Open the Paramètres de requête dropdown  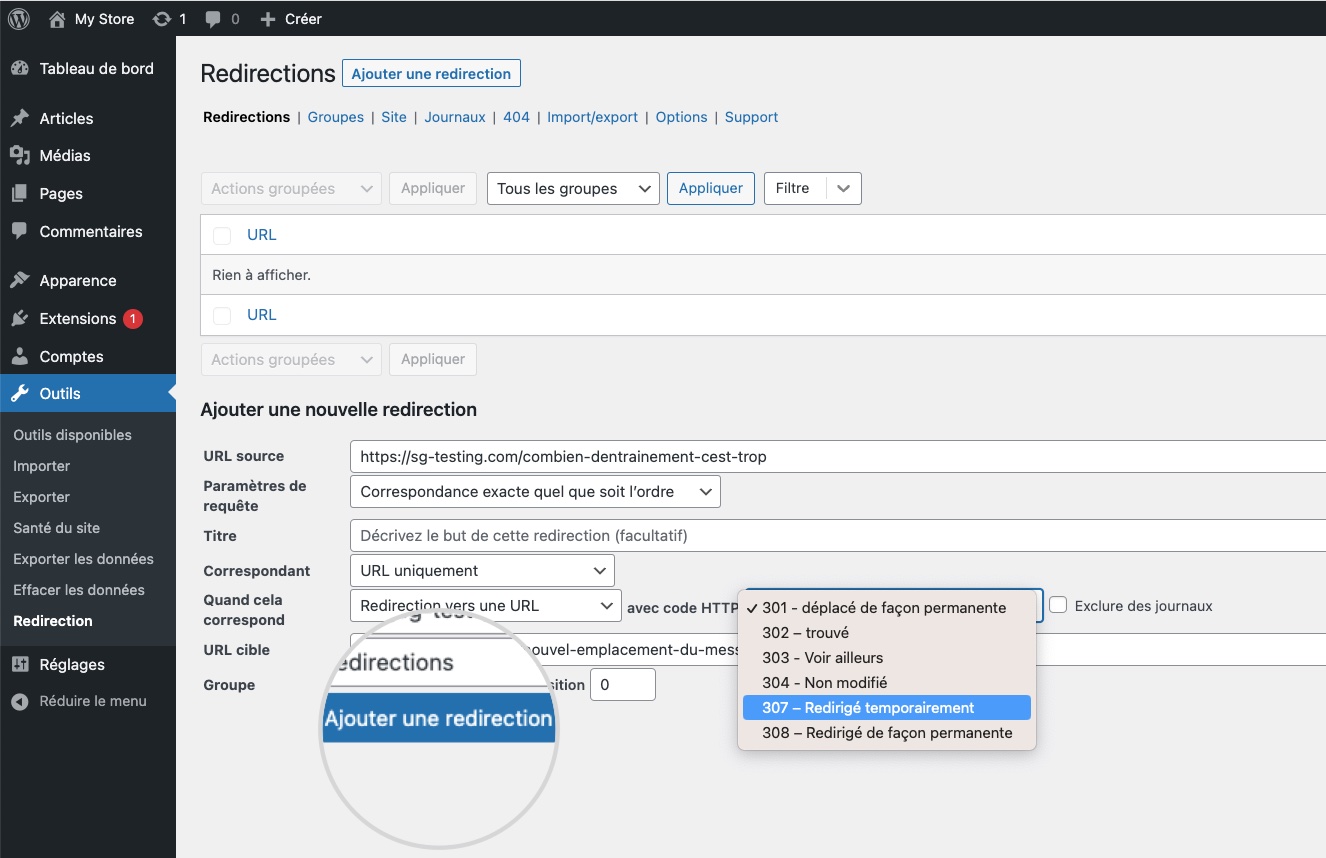535,492
